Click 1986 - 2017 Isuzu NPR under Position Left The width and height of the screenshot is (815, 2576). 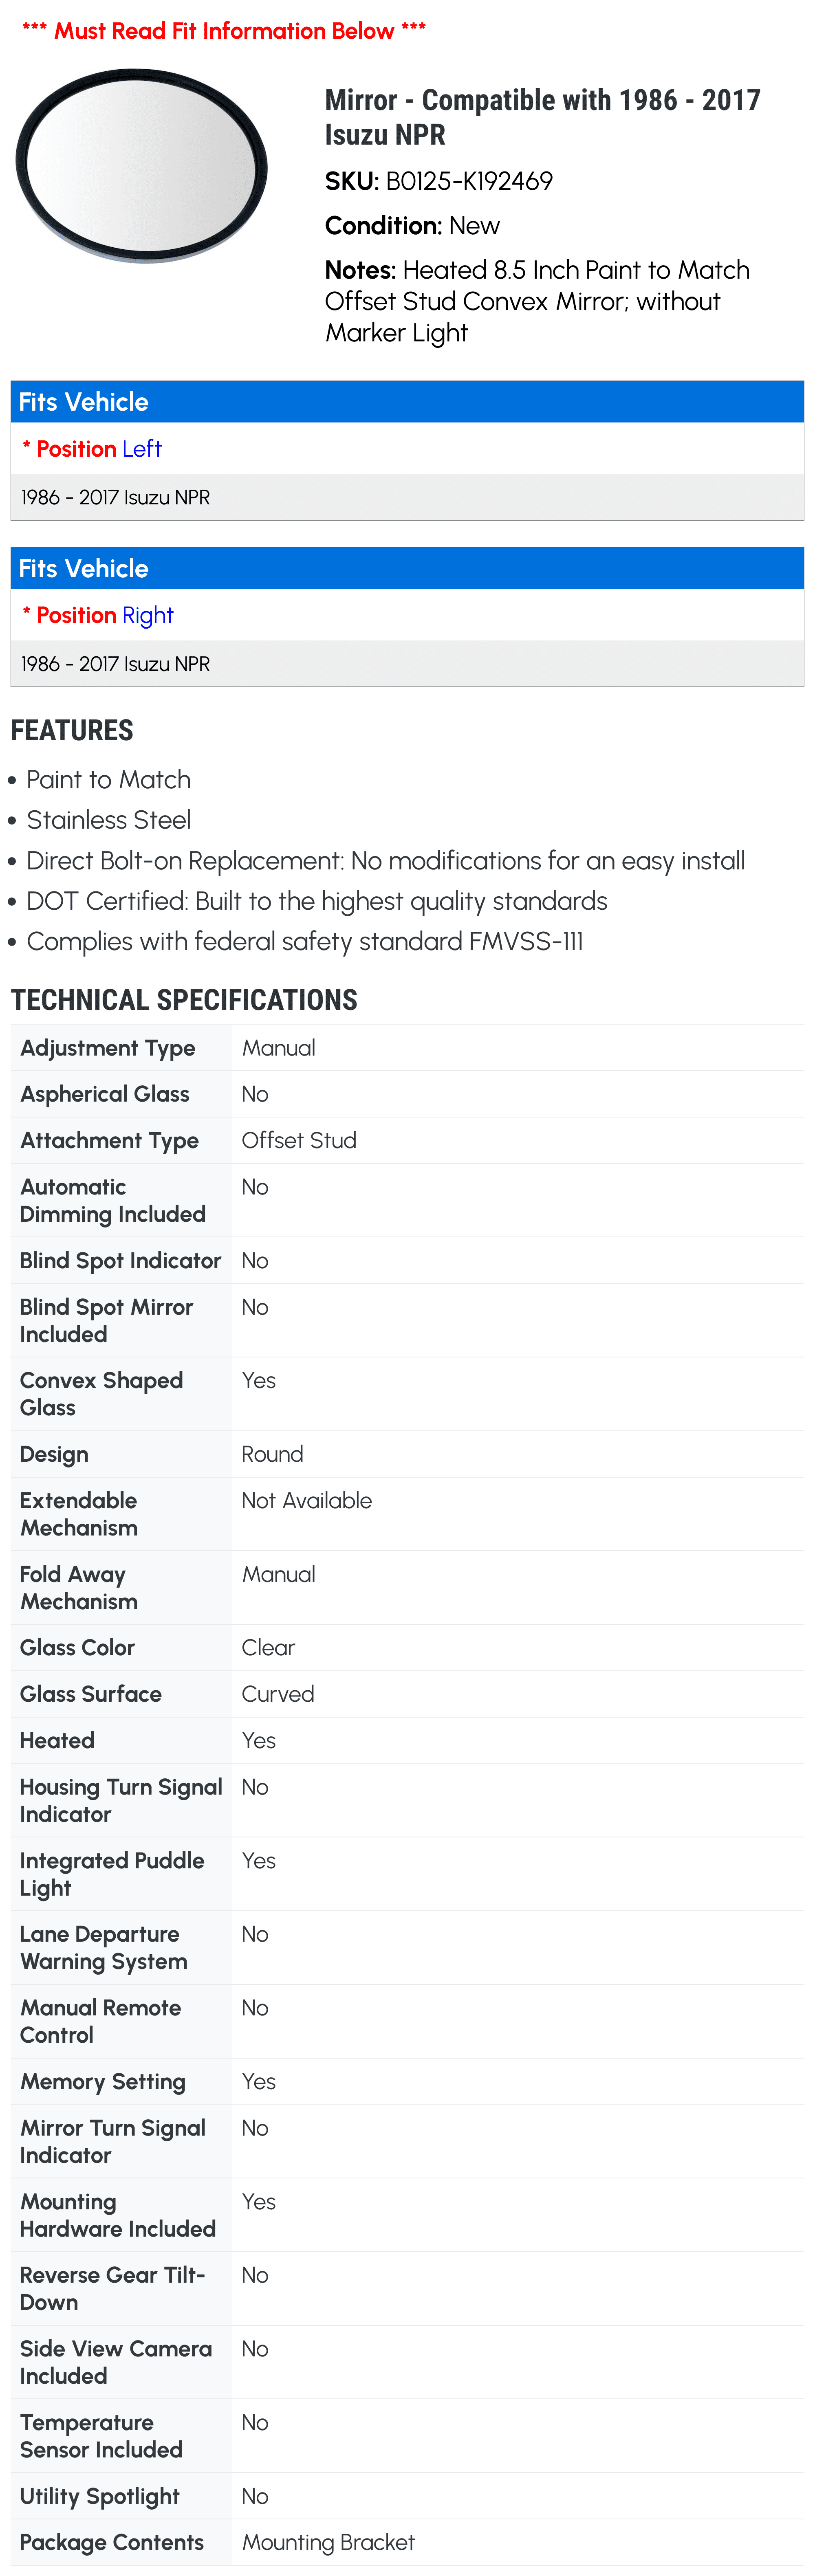(116, 497)
